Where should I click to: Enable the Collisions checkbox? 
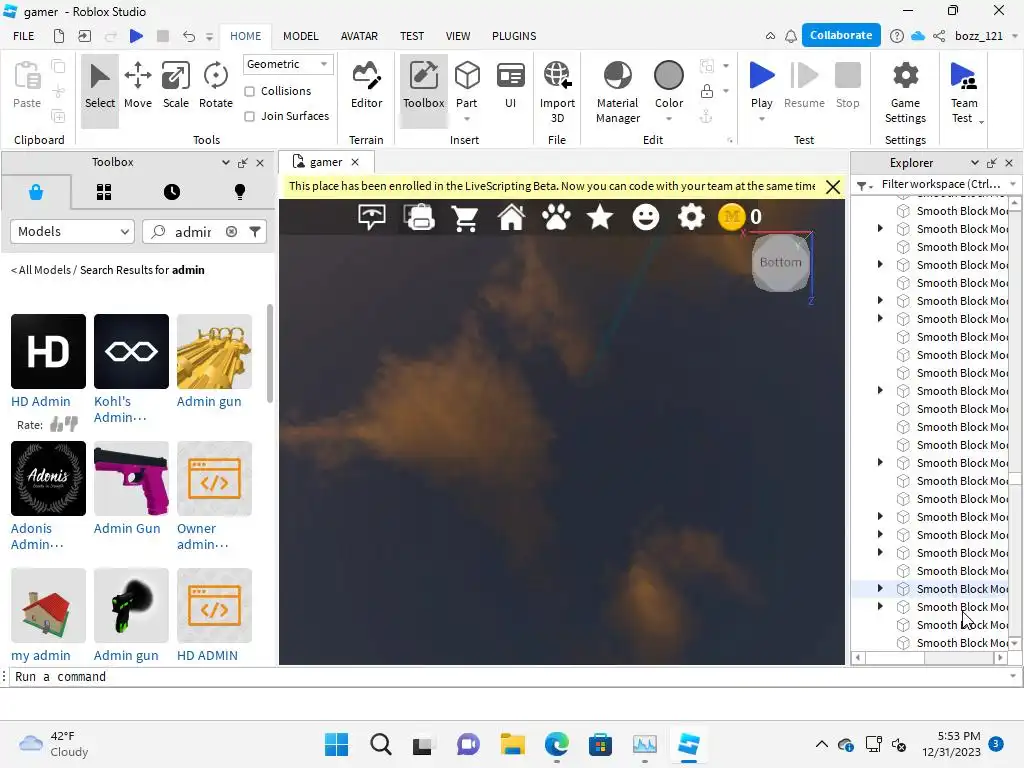pos(249,91)
